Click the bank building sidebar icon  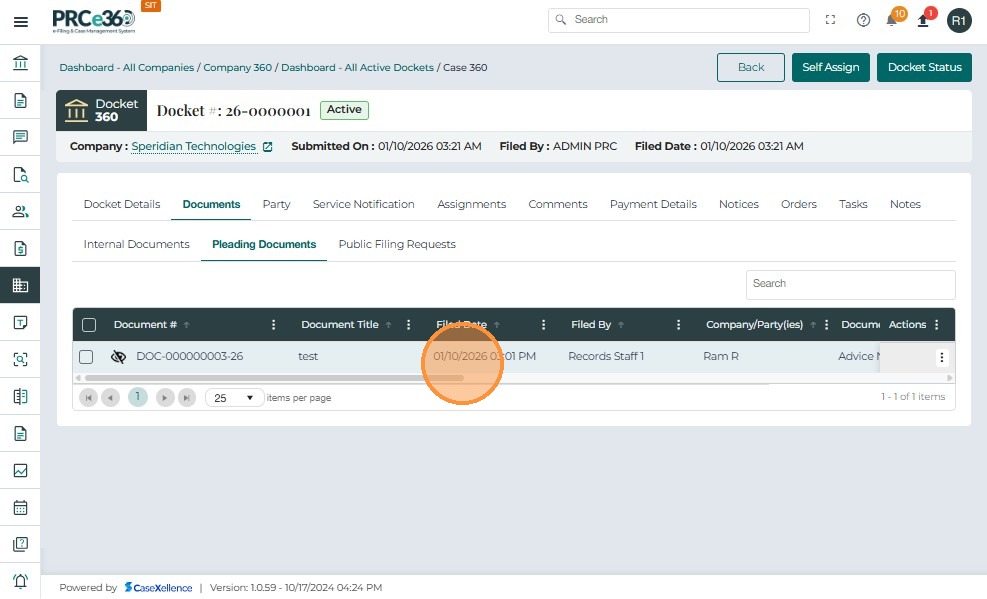point(20,63)
